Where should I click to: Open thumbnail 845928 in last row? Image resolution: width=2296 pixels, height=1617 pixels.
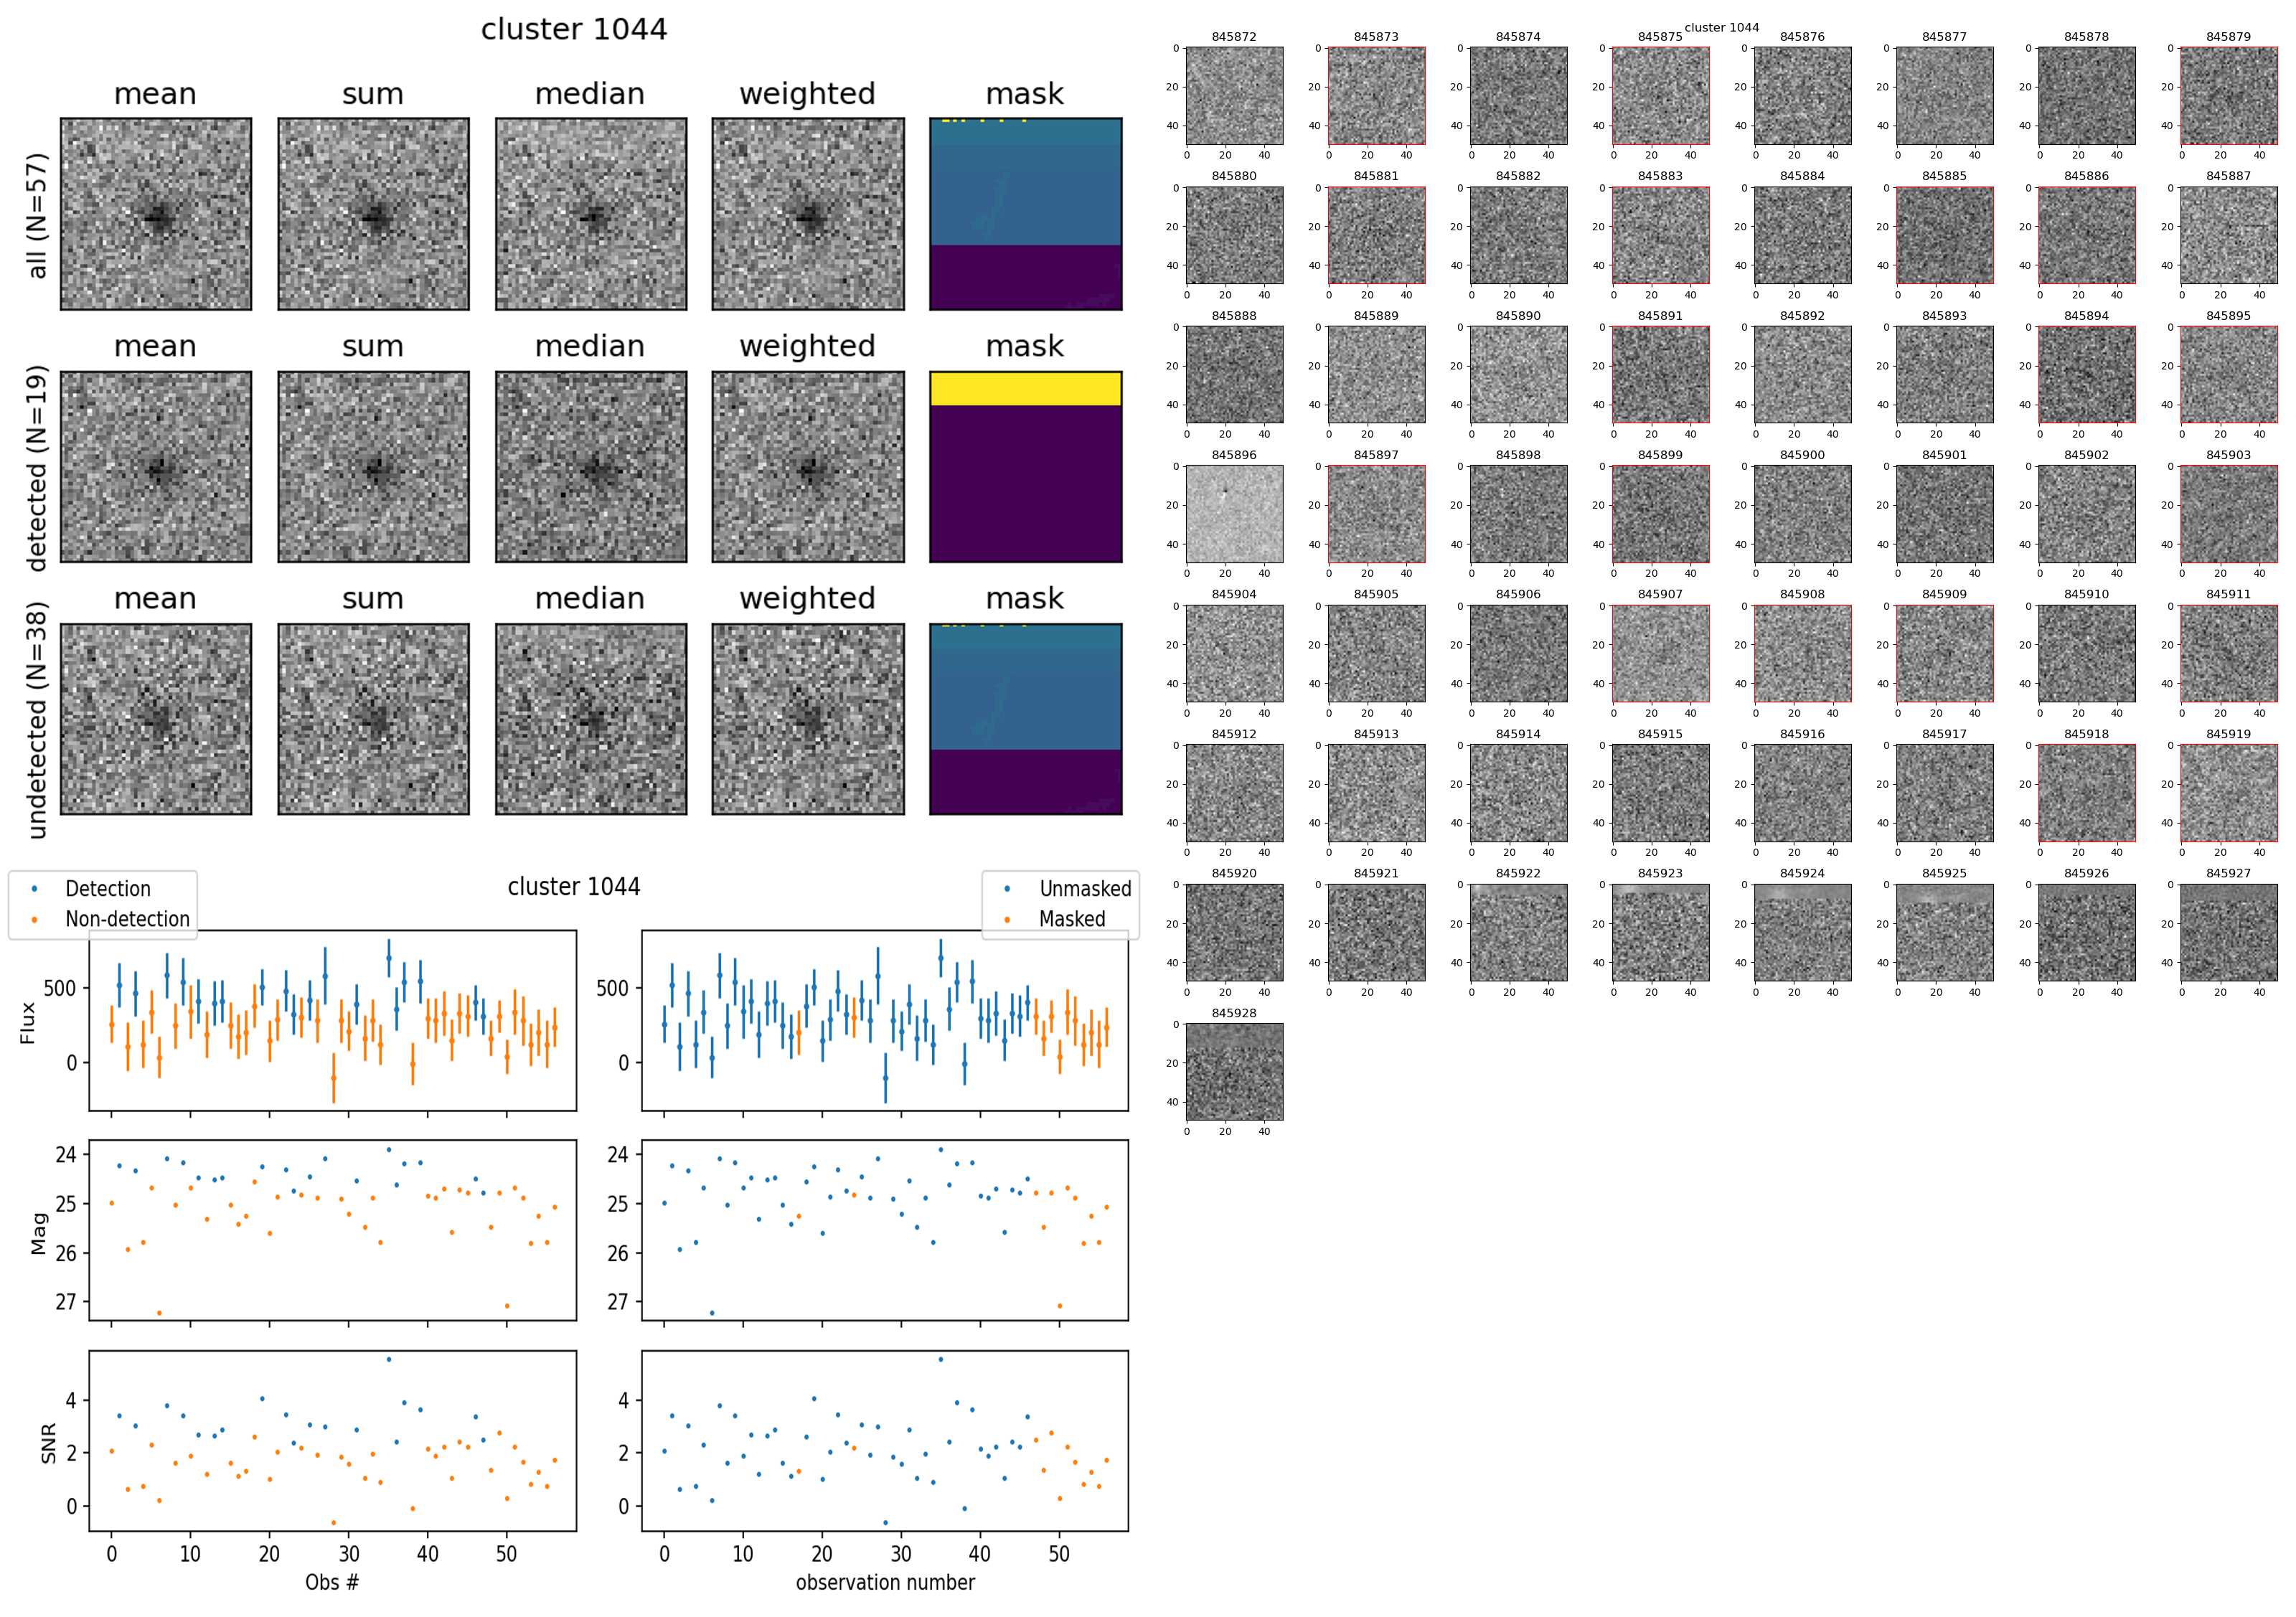1234,1071
